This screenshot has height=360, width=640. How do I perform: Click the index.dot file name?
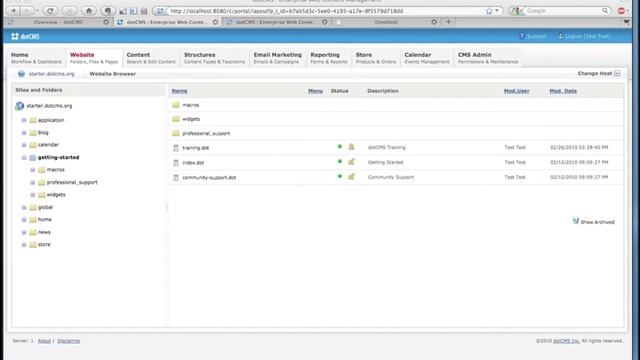193,162
